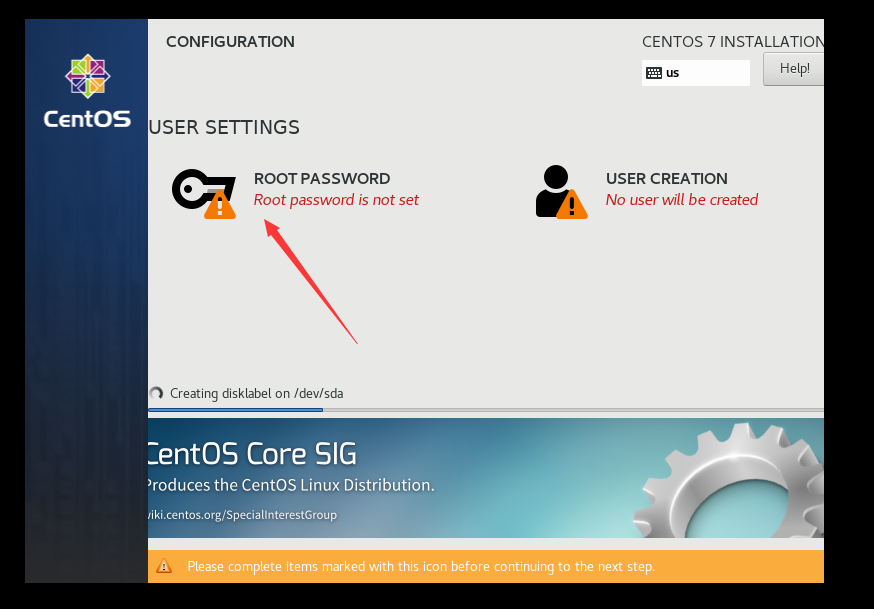Select the USER CREATION heading
This screenshot has height=609, width=874.
(667, 178)
